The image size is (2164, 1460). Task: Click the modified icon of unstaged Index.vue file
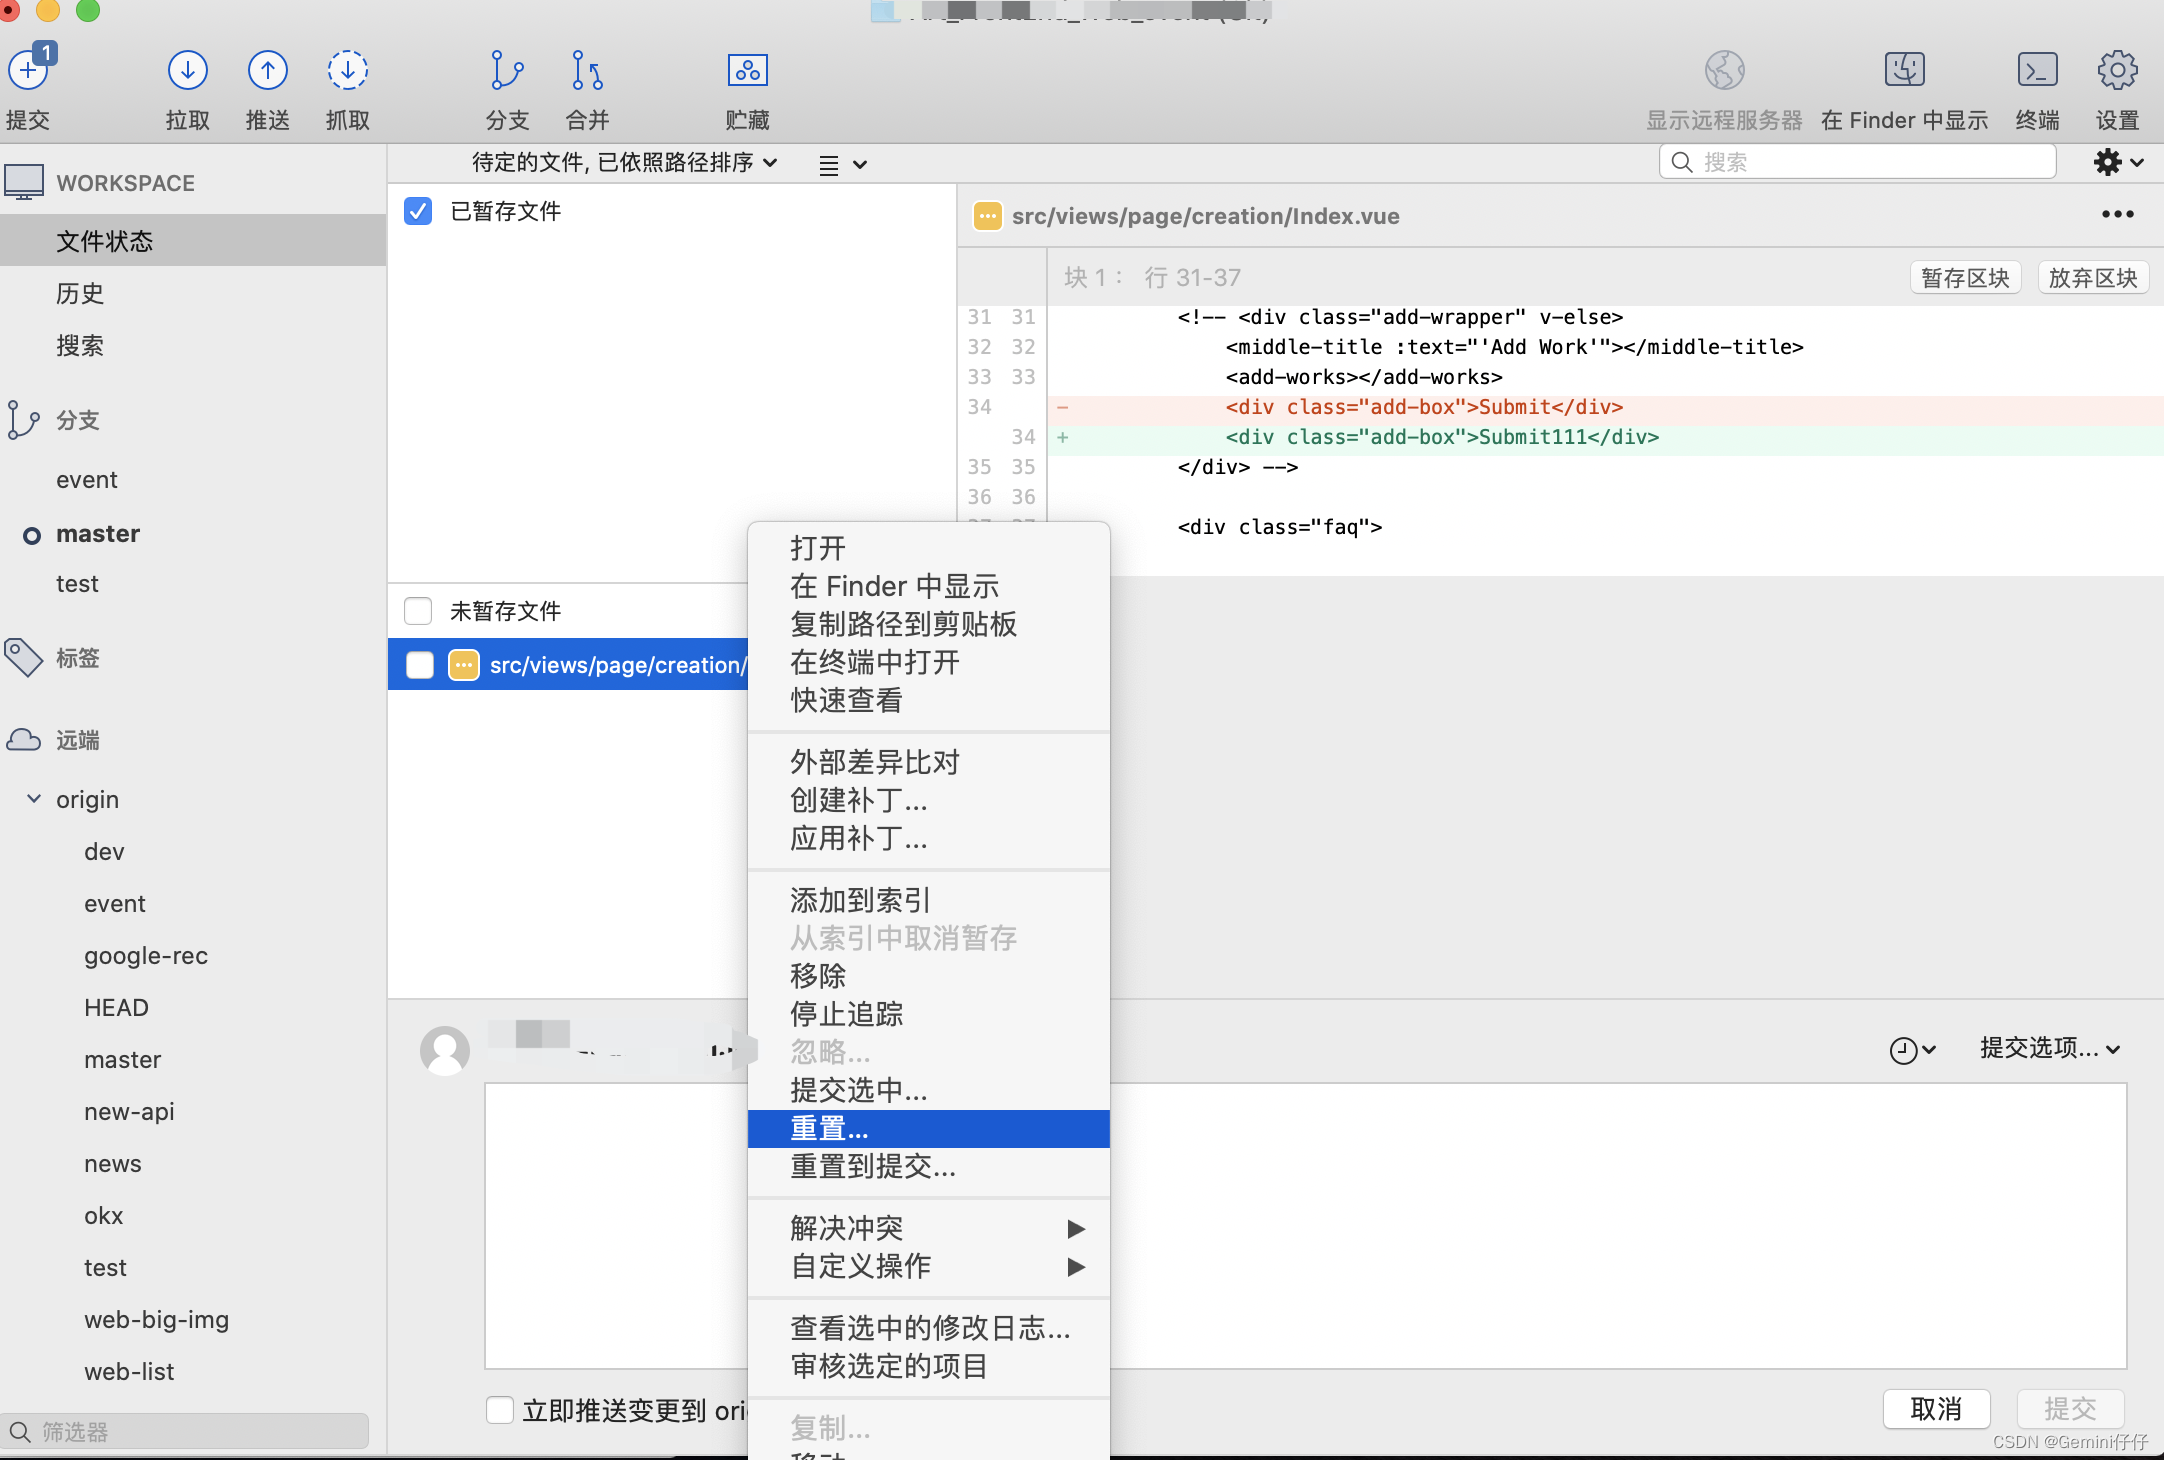click(464, 665)
